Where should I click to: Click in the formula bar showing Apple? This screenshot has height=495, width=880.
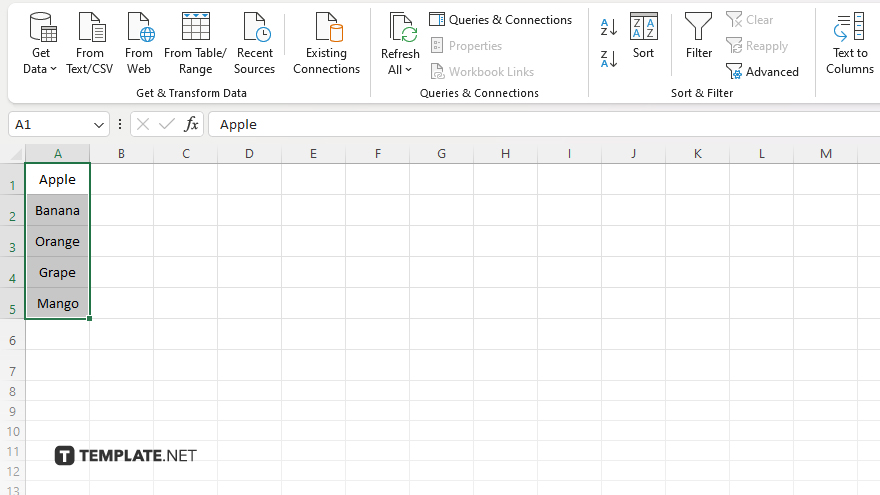tap(540, 124)
